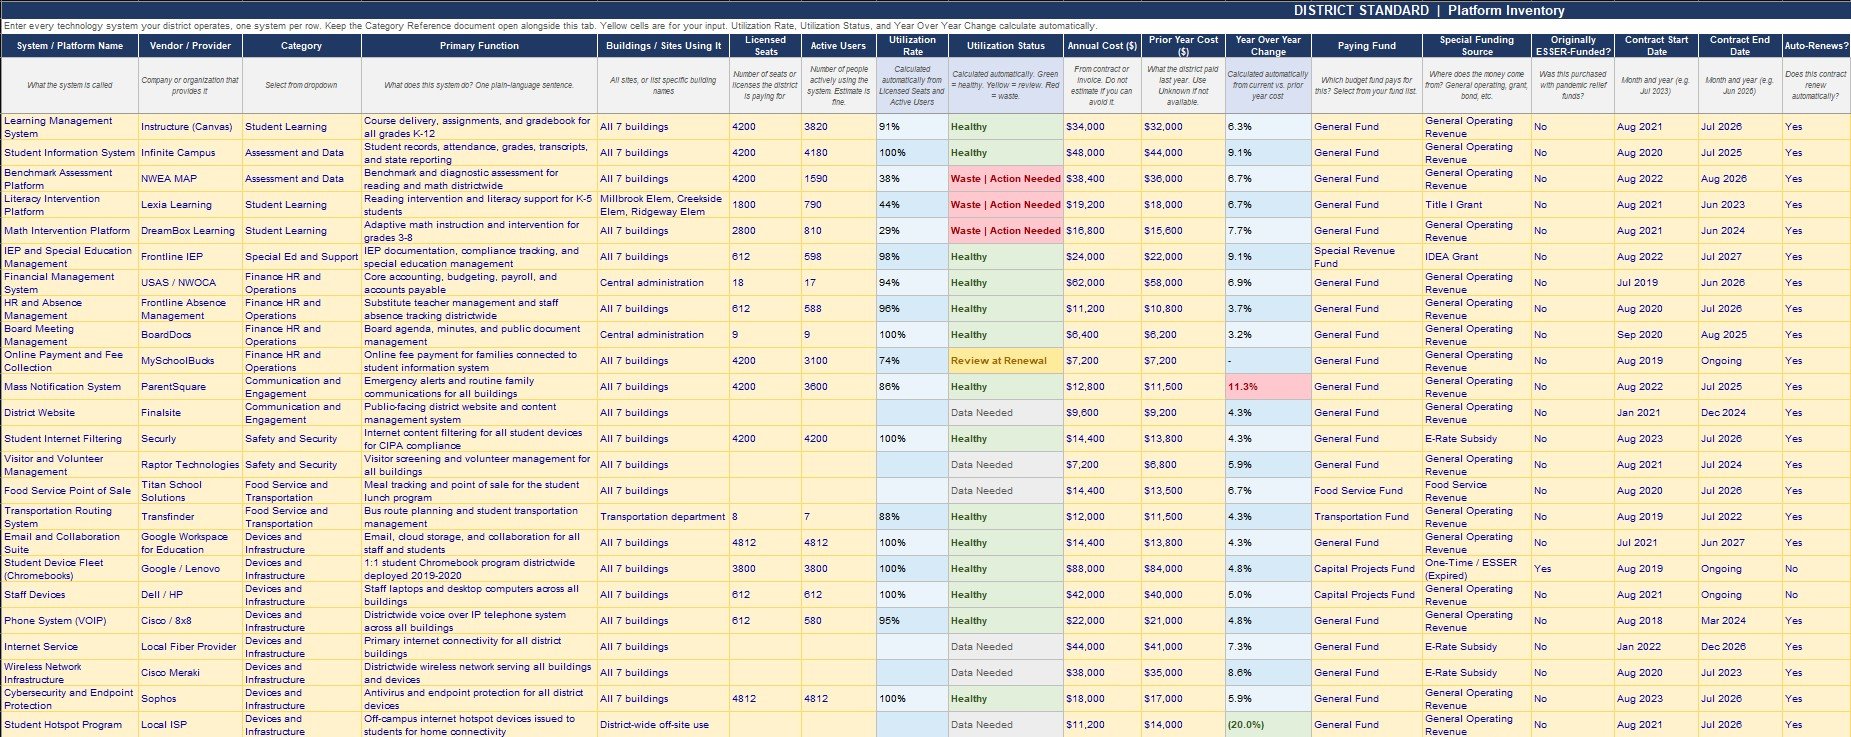Click the 'Special Ed and Support' category cell

(301, 257)
